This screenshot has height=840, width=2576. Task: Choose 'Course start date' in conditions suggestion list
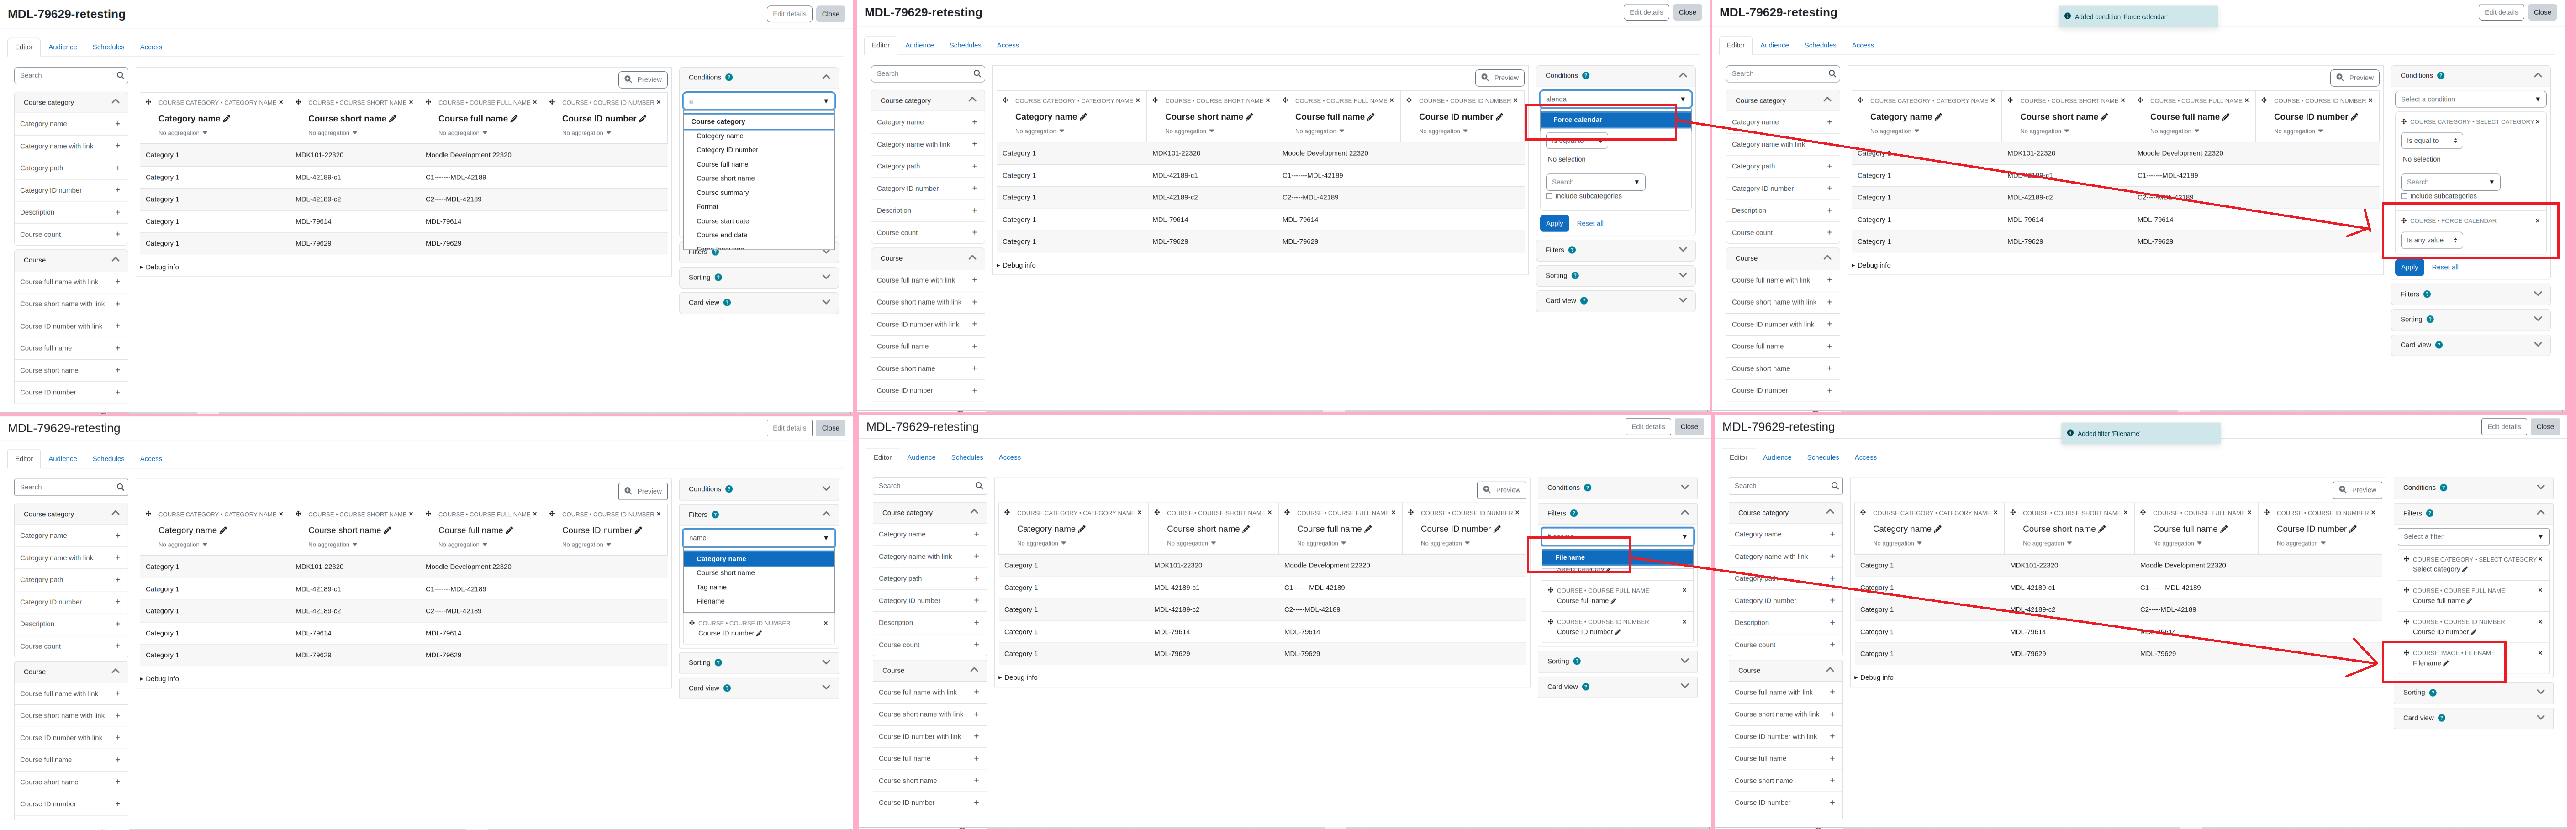tap(722, 221)
